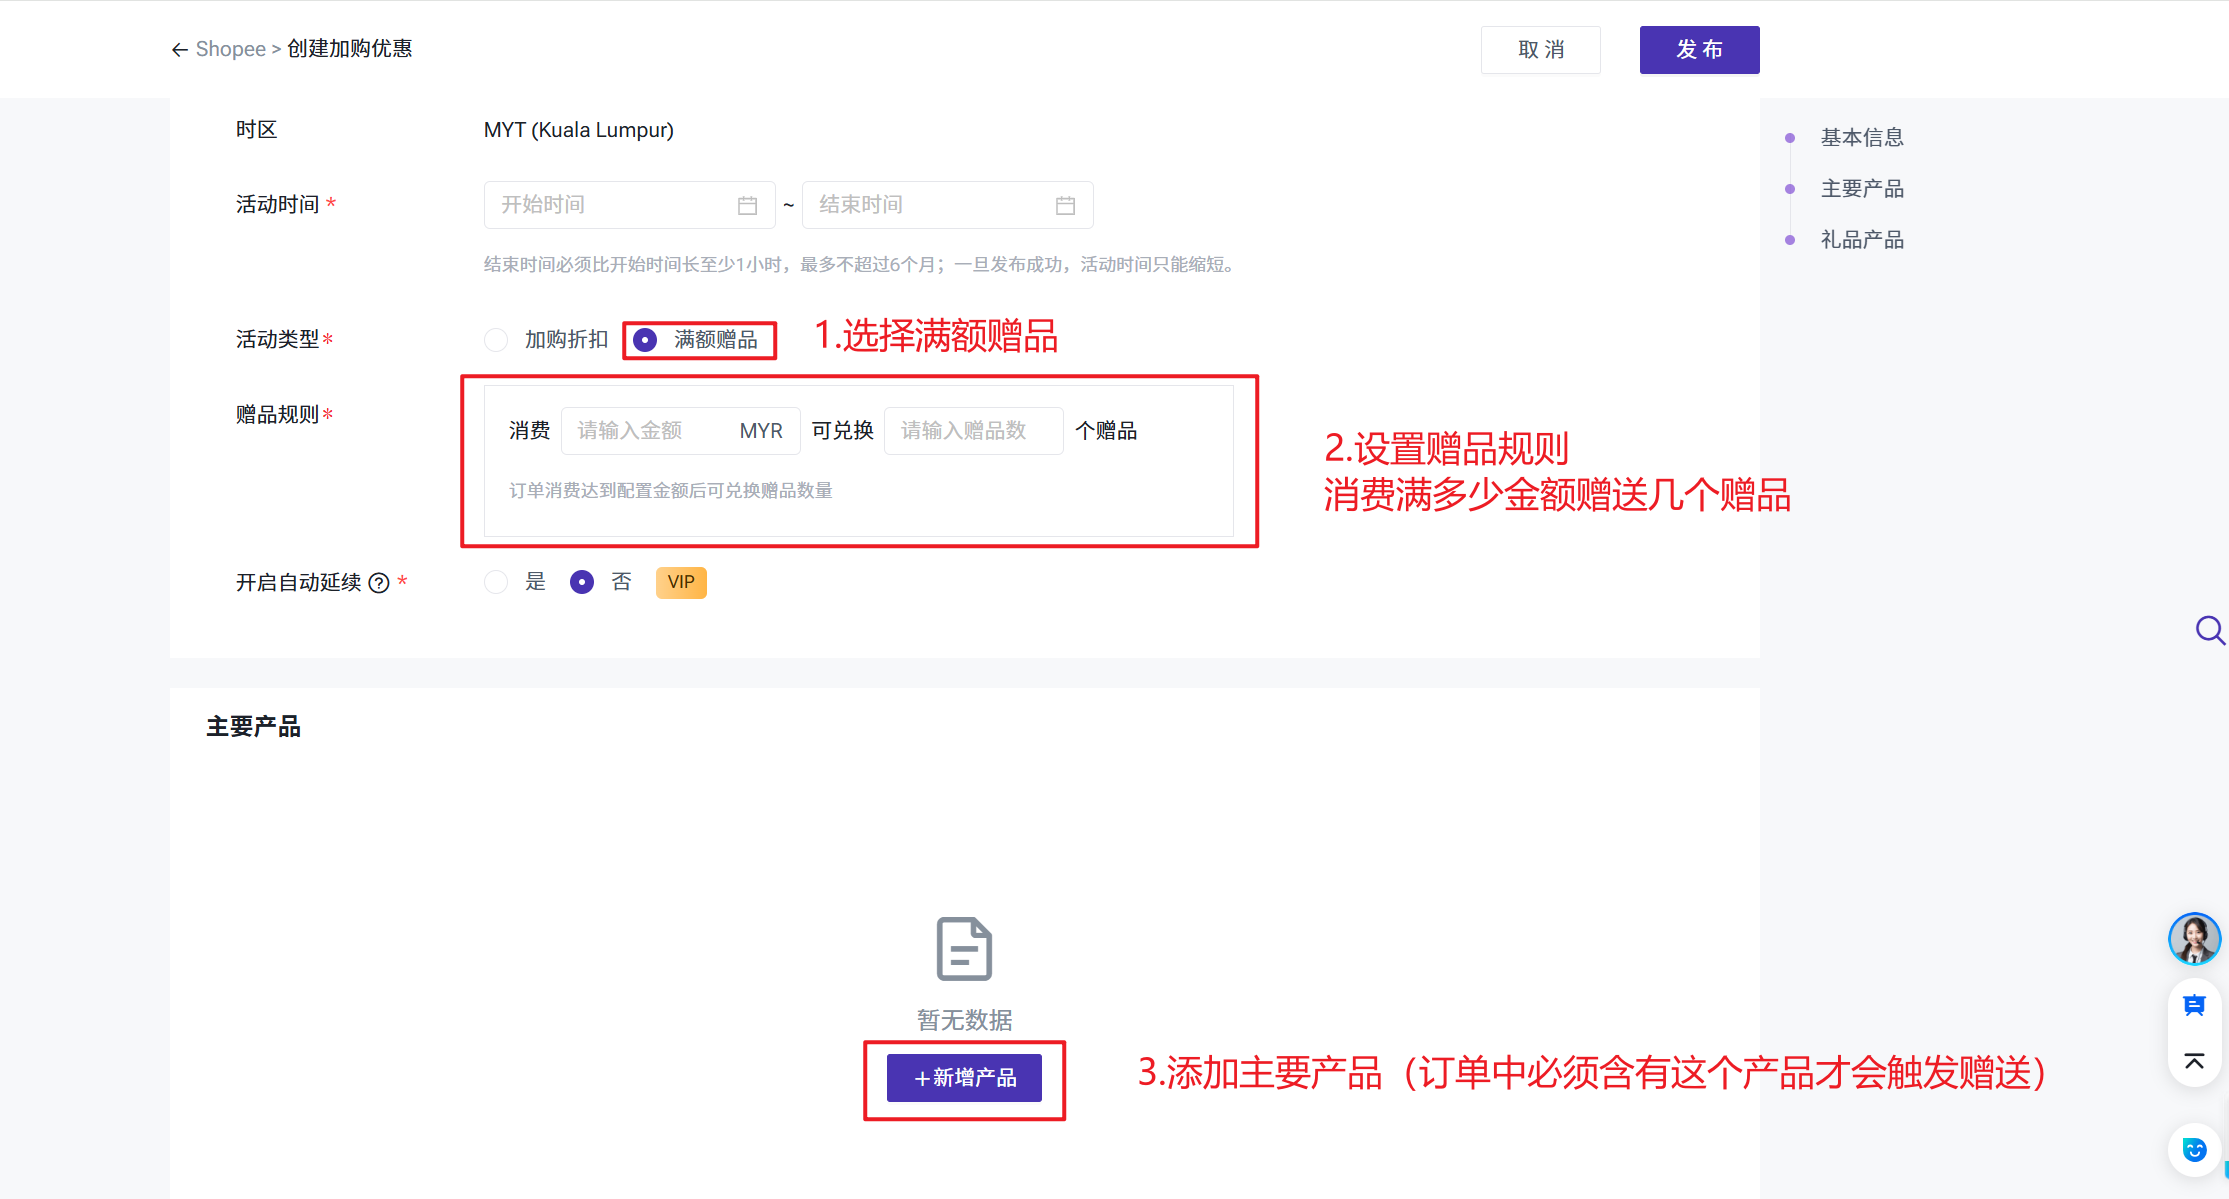This screenshot has height=1199, width=2229.
Task: Click the blue smiley assistant icon
Action: (x=2194, y=1150)
